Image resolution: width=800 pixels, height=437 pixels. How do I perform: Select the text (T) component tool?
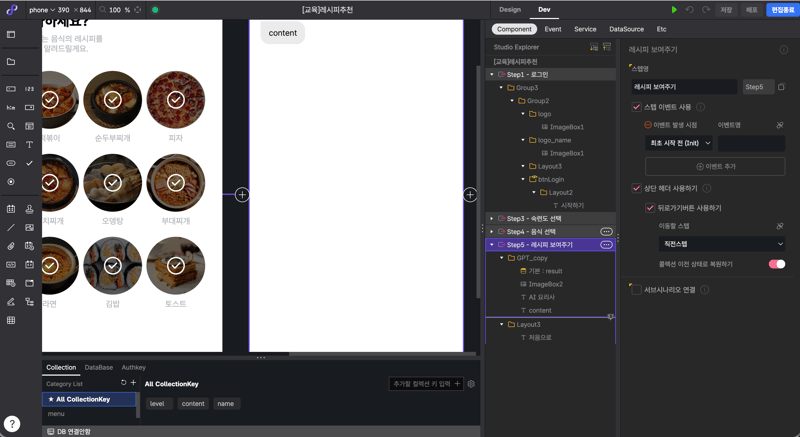pos(29,145)
